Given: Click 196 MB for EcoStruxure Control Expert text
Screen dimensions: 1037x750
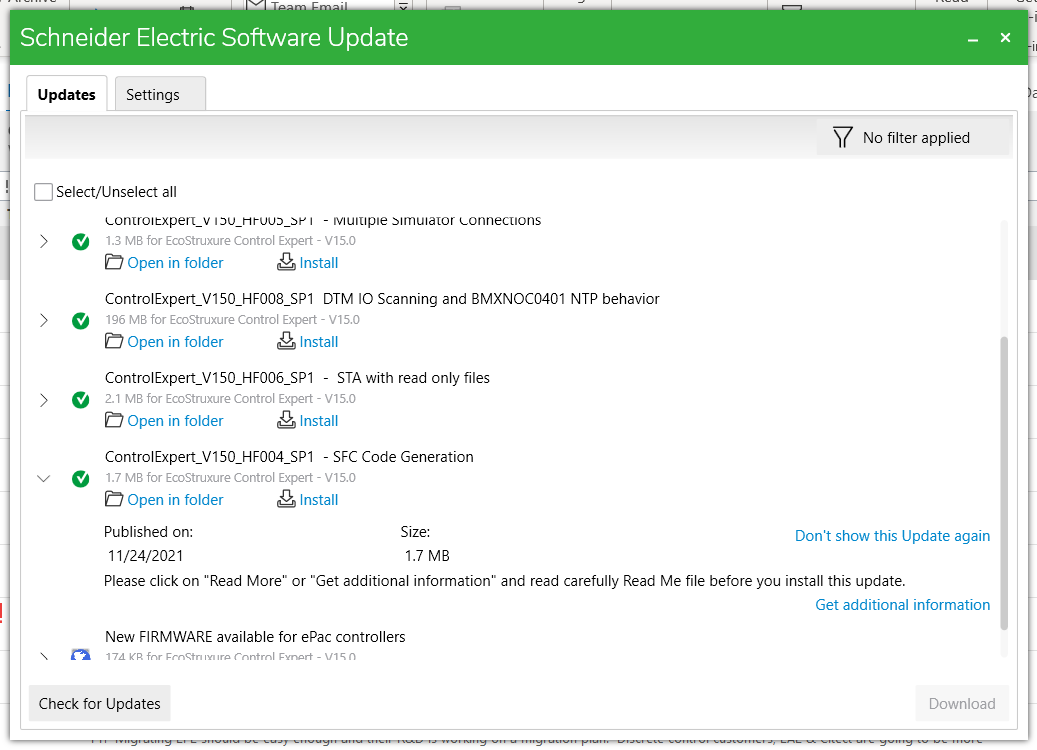Looking at the screenshot, I should (232, 319).
